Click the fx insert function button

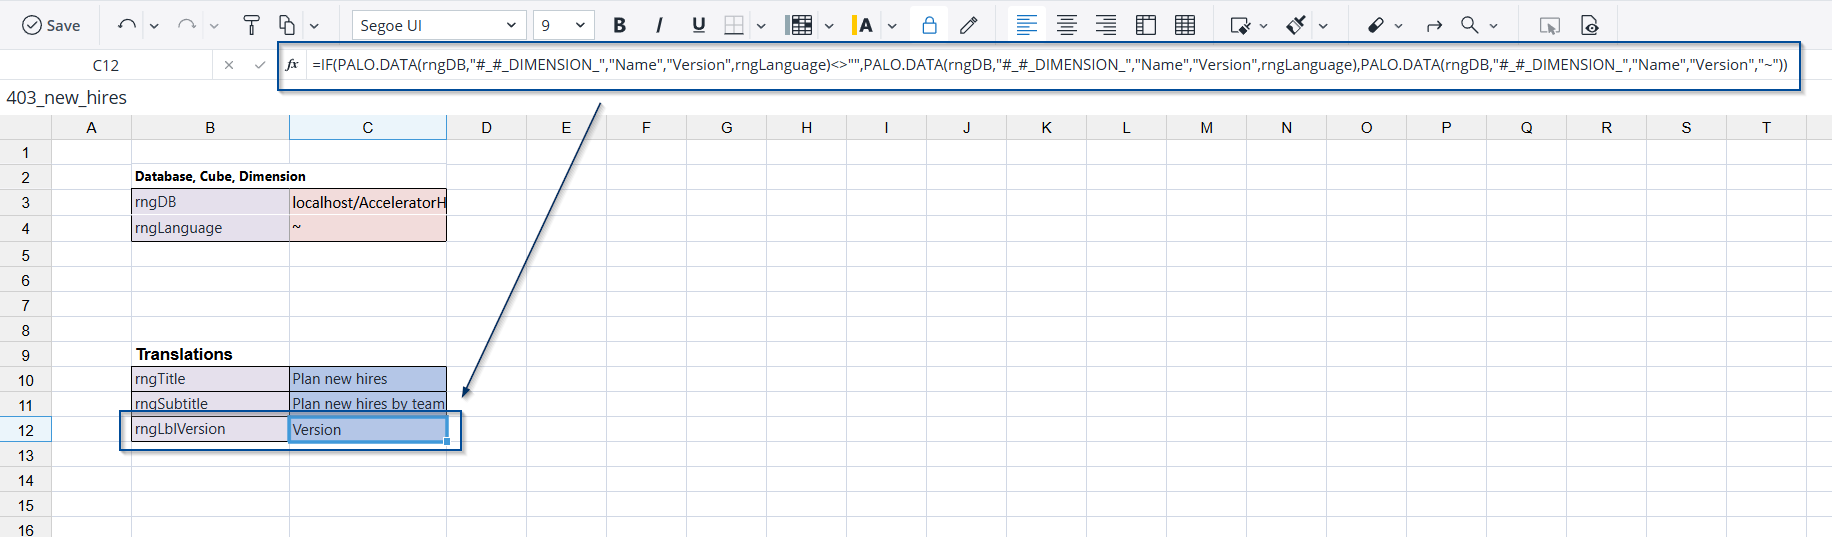[292, 65]
